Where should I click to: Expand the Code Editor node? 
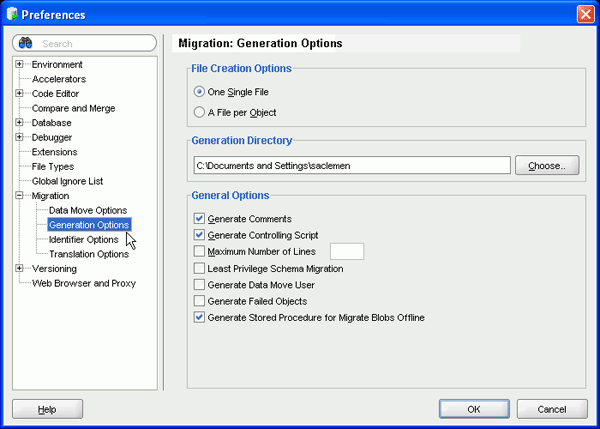pyautogui.click(x=20, y=94)
